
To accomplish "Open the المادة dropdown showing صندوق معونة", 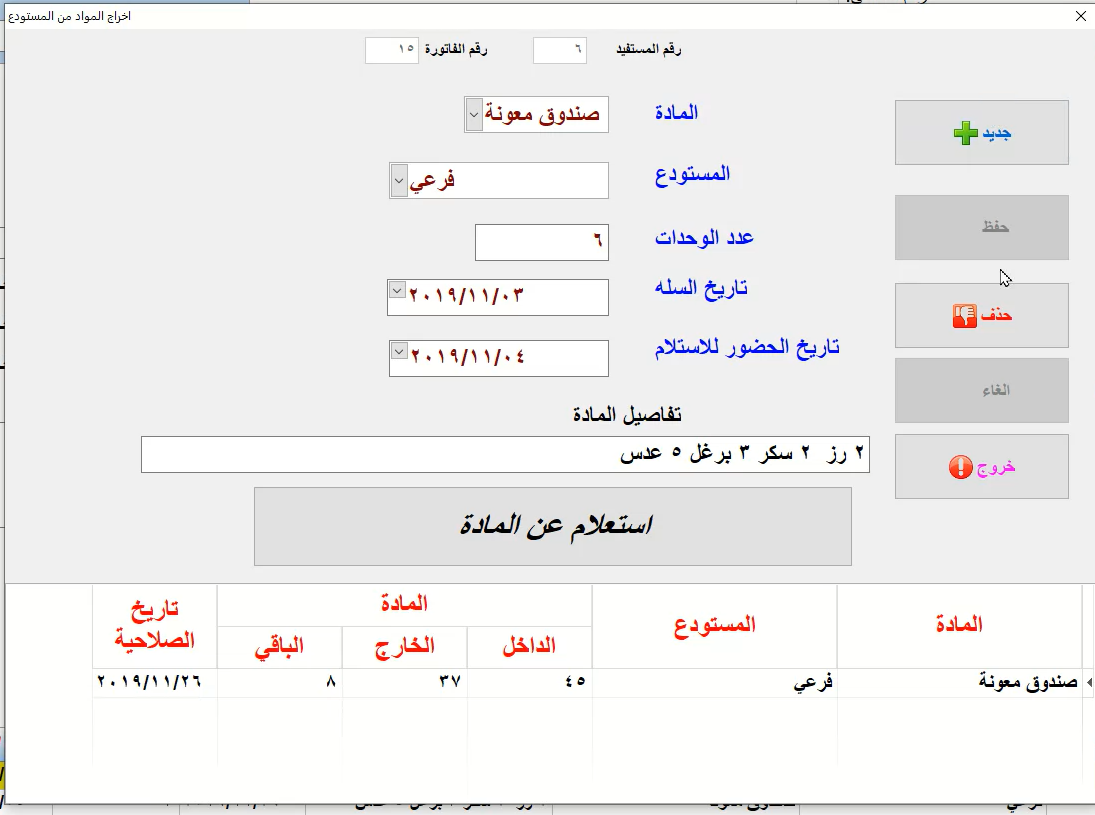I will click(472, 114).
